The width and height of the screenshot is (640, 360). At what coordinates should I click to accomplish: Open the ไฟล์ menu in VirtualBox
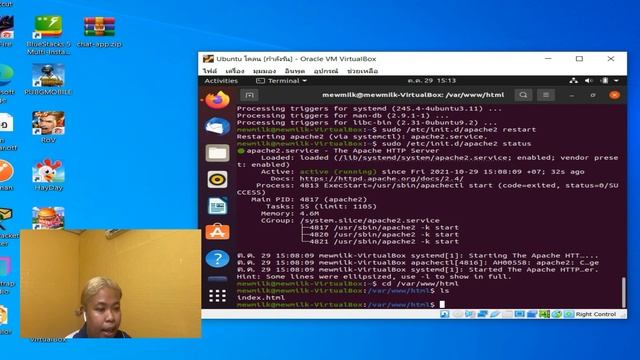point(210,71)
